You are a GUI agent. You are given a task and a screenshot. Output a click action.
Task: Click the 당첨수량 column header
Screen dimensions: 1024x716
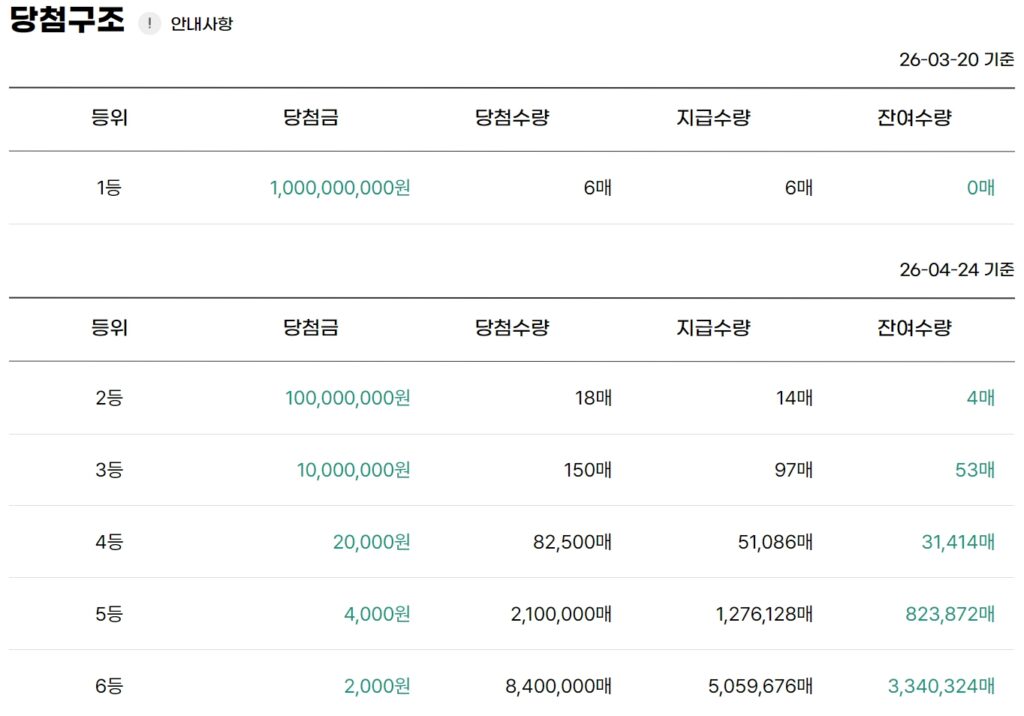tap(513, 117)
